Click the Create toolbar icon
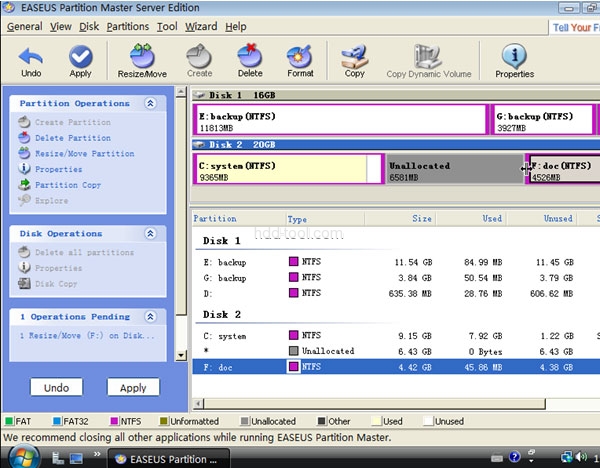The image size is (600, 468). [x=199, y=61]
